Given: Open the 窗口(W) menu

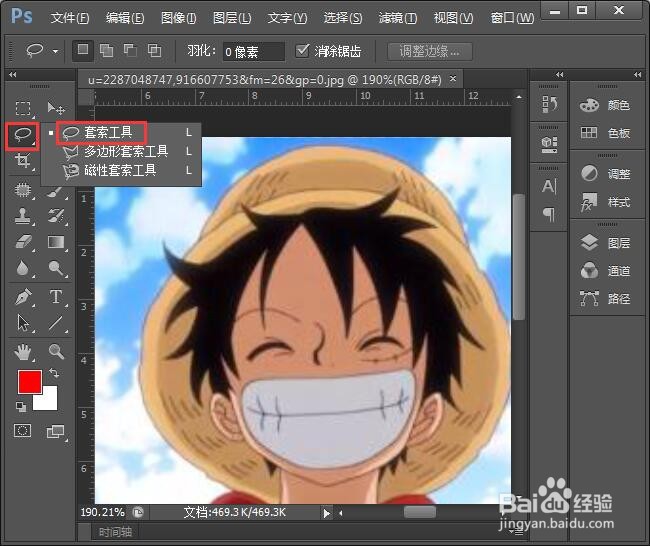Looking at the screenshot, I should (x=512, y=18).
